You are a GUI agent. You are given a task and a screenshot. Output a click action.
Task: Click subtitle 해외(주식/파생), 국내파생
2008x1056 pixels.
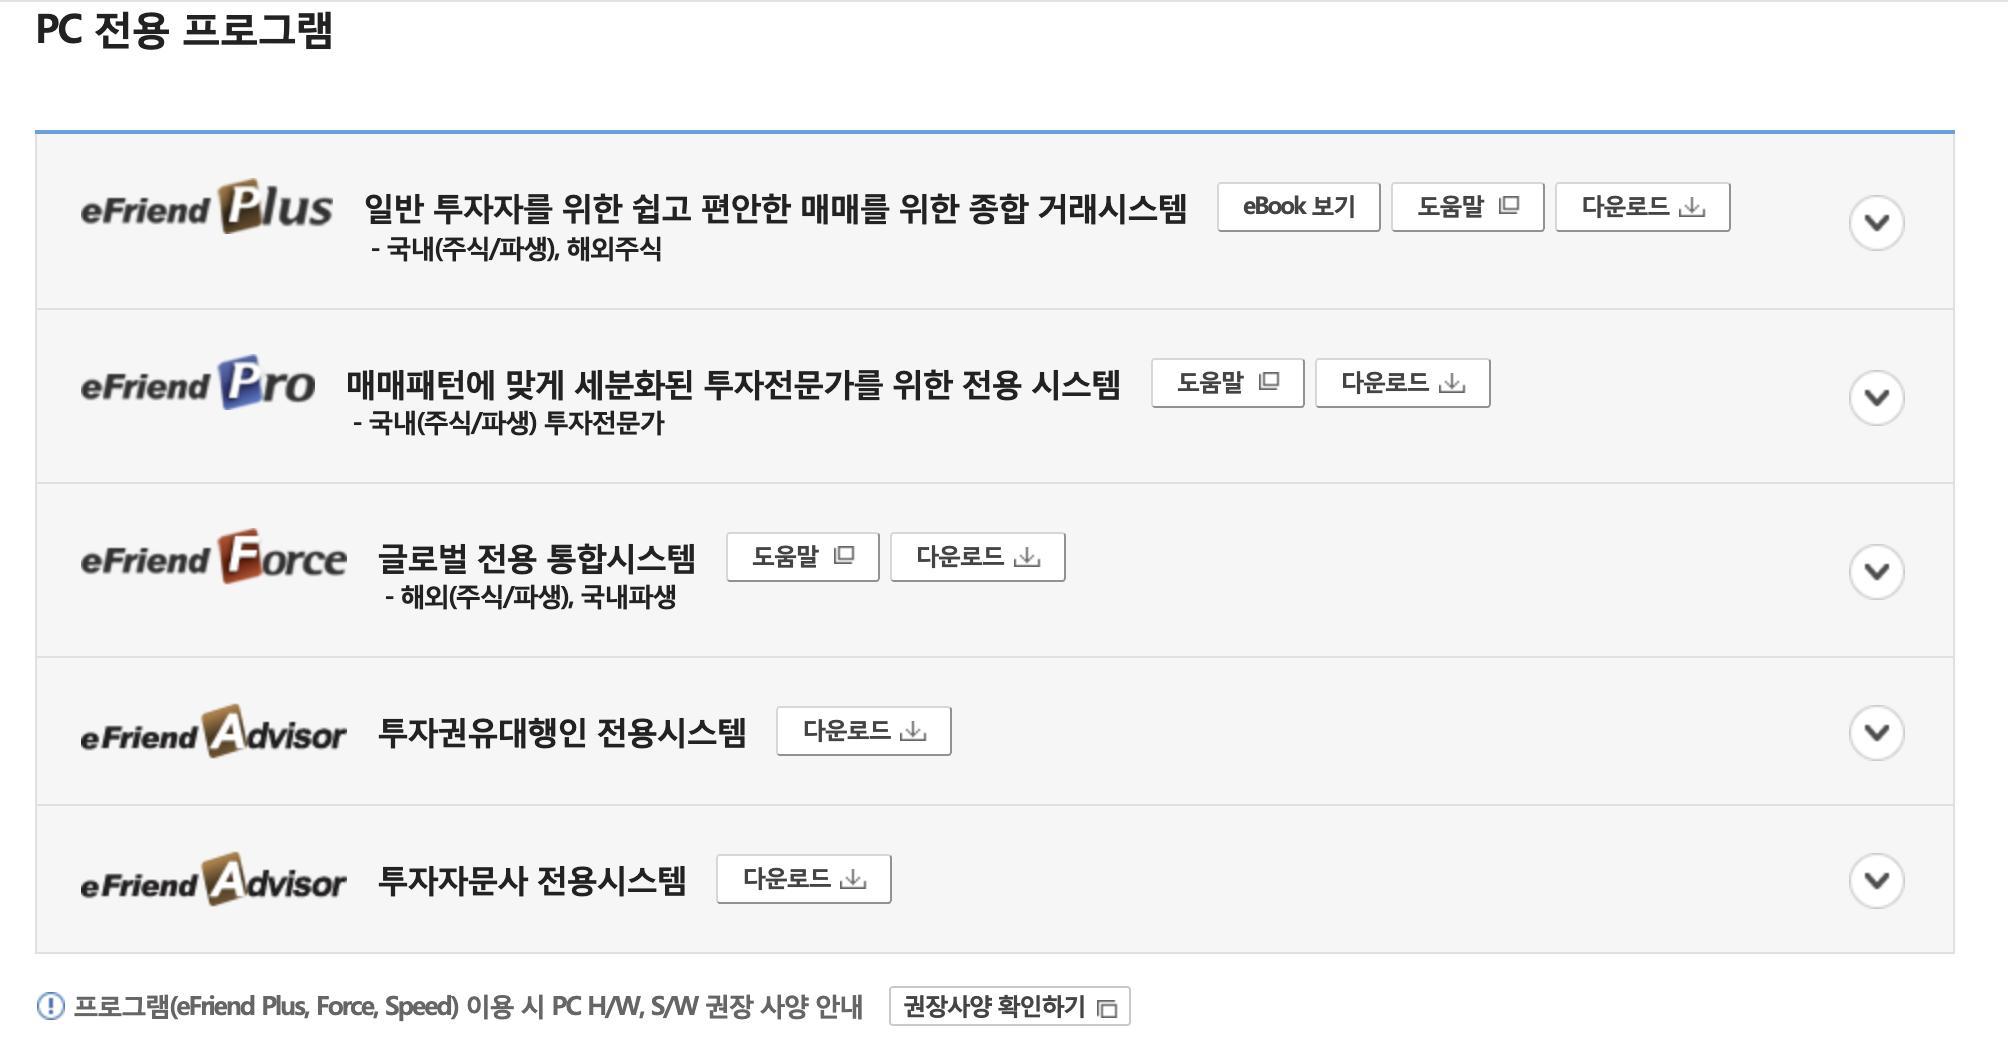click(x=530, y=597)
